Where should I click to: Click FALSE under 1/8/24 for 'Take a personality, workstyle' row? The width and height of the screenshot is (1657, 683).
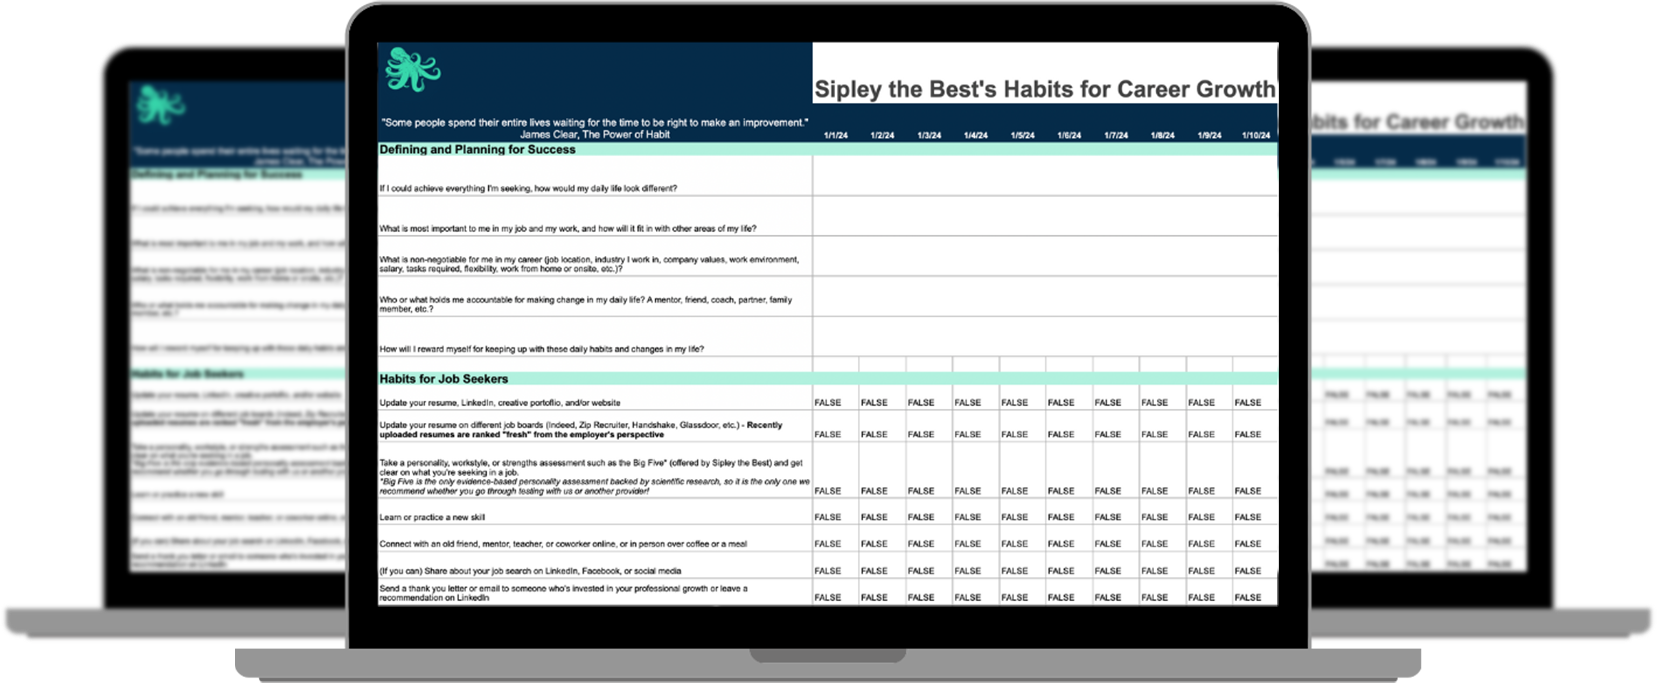1154,491
